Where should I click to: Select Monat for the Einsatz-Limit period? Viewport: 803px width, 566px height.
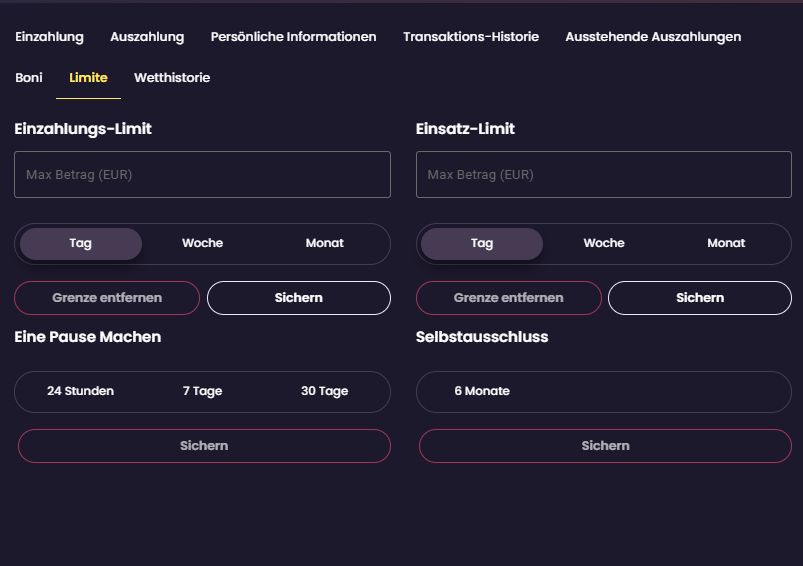pyautogui.click(x=726, y=243)
